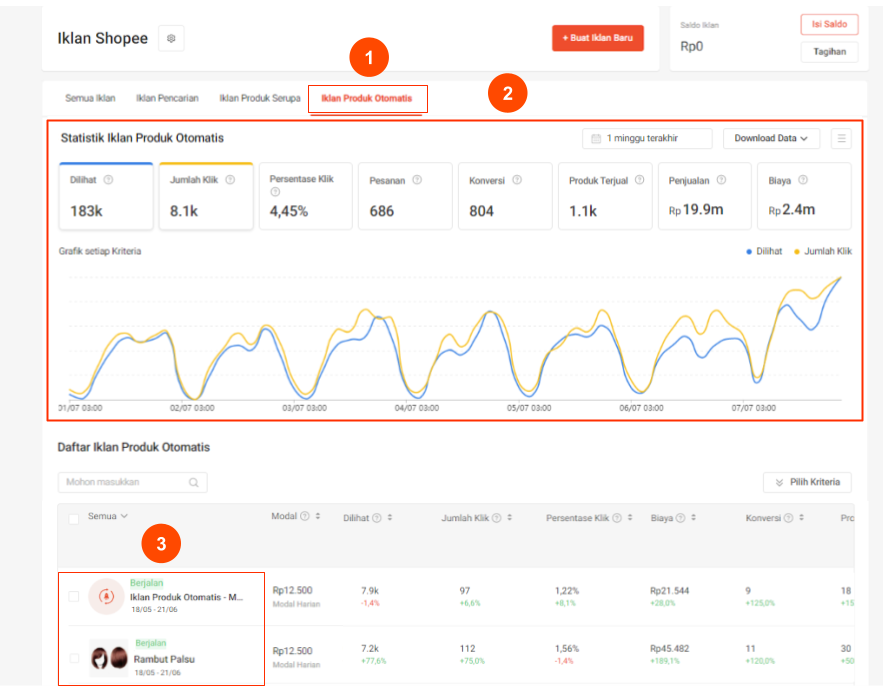Toggle the Dilihat metric card in the statistics
Screen dimensions: 883x691
106,196
